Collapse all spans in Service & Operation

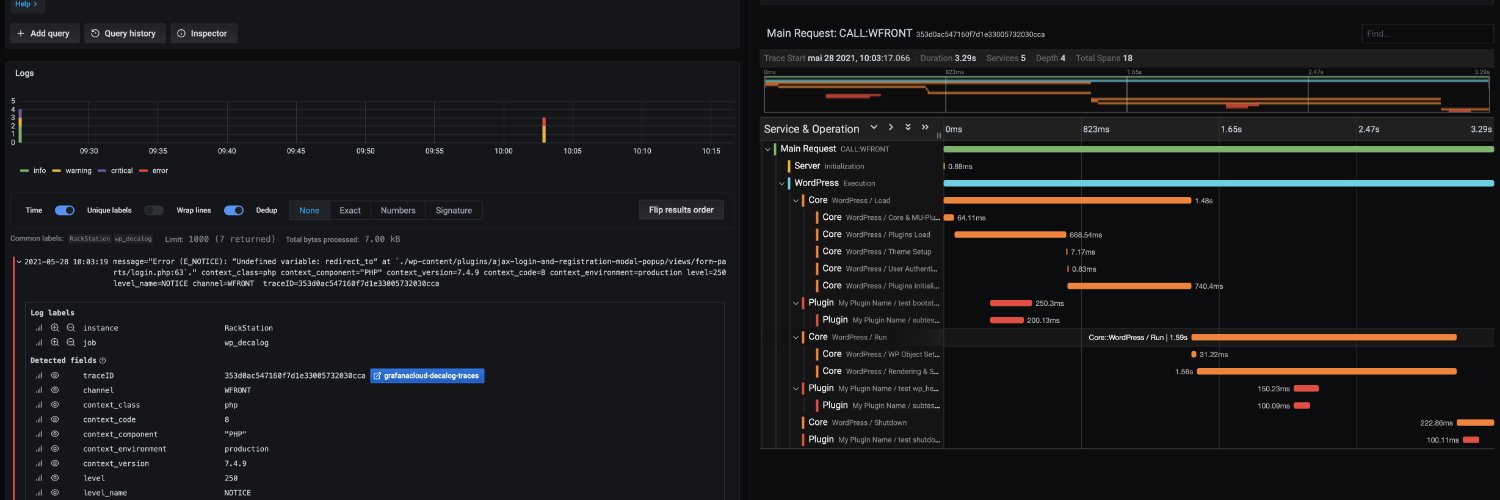[924, 128]
